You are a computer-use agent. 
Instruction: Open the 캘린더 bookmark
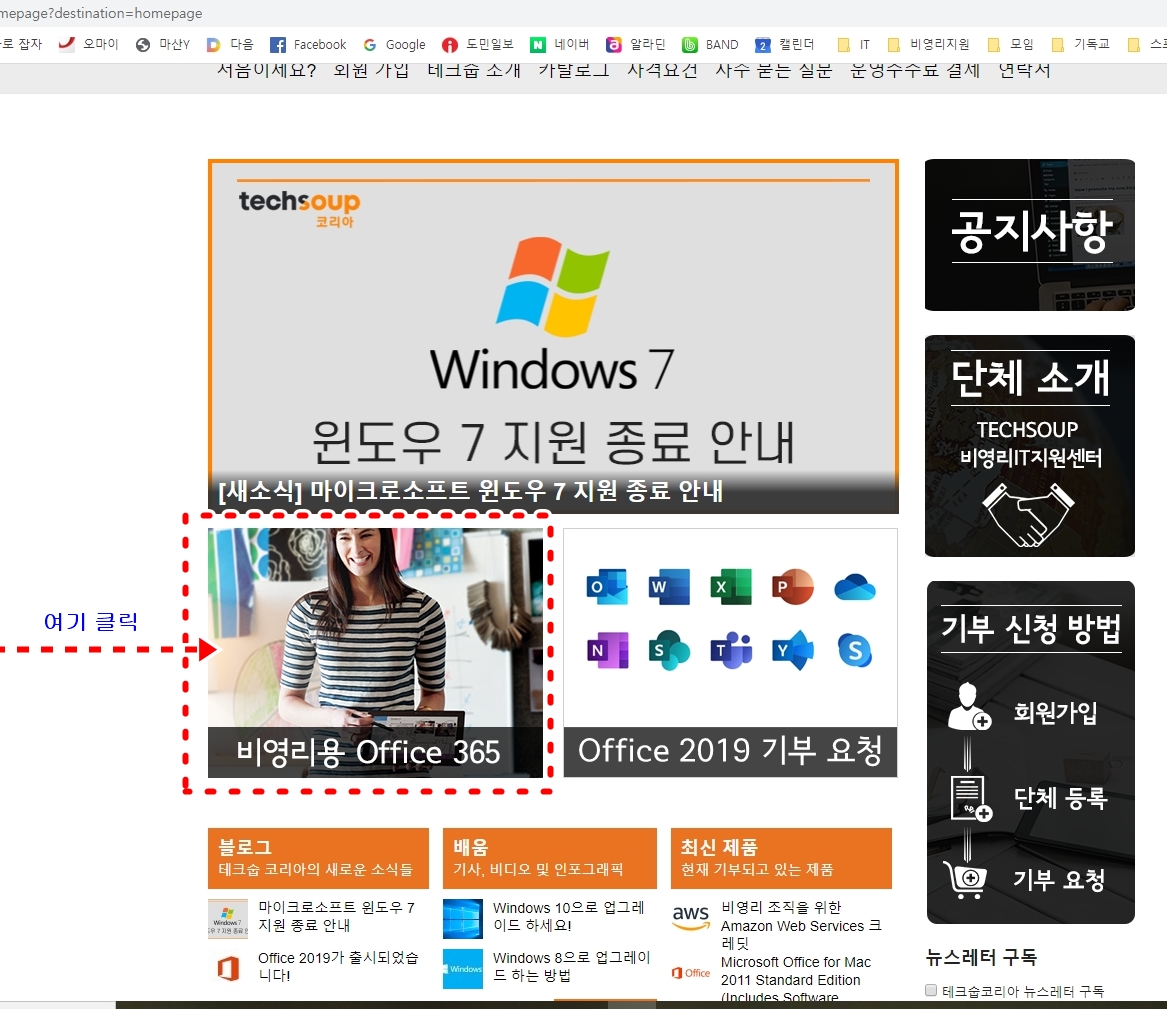point(784,45)
